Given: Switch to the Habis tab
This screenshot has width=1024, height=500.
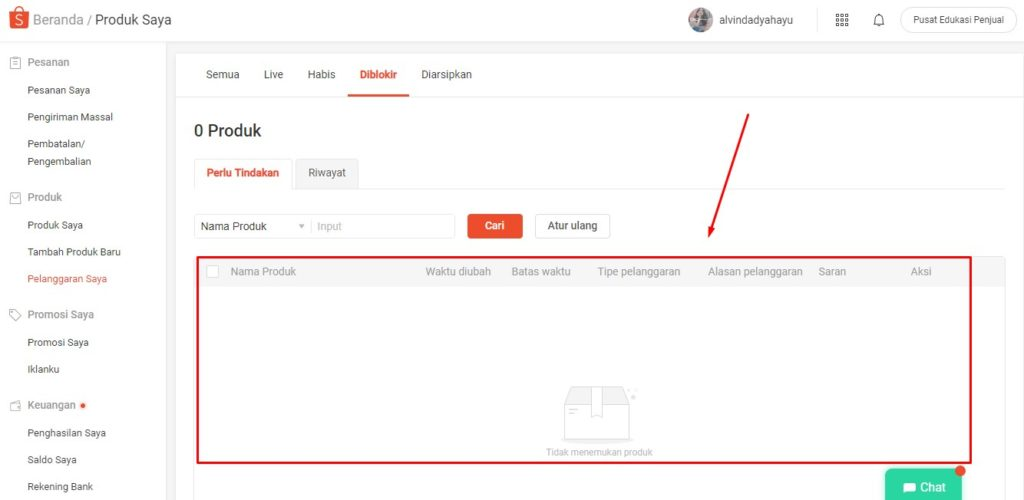Looking at the screenshot, I should coord(321,75).
